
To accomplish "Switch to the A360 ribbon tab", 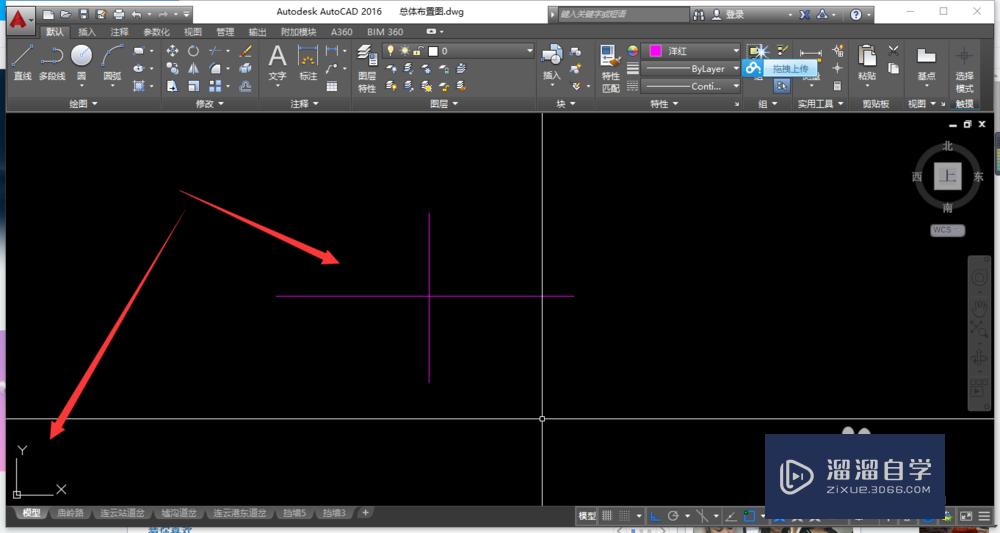I will [341, 32].
